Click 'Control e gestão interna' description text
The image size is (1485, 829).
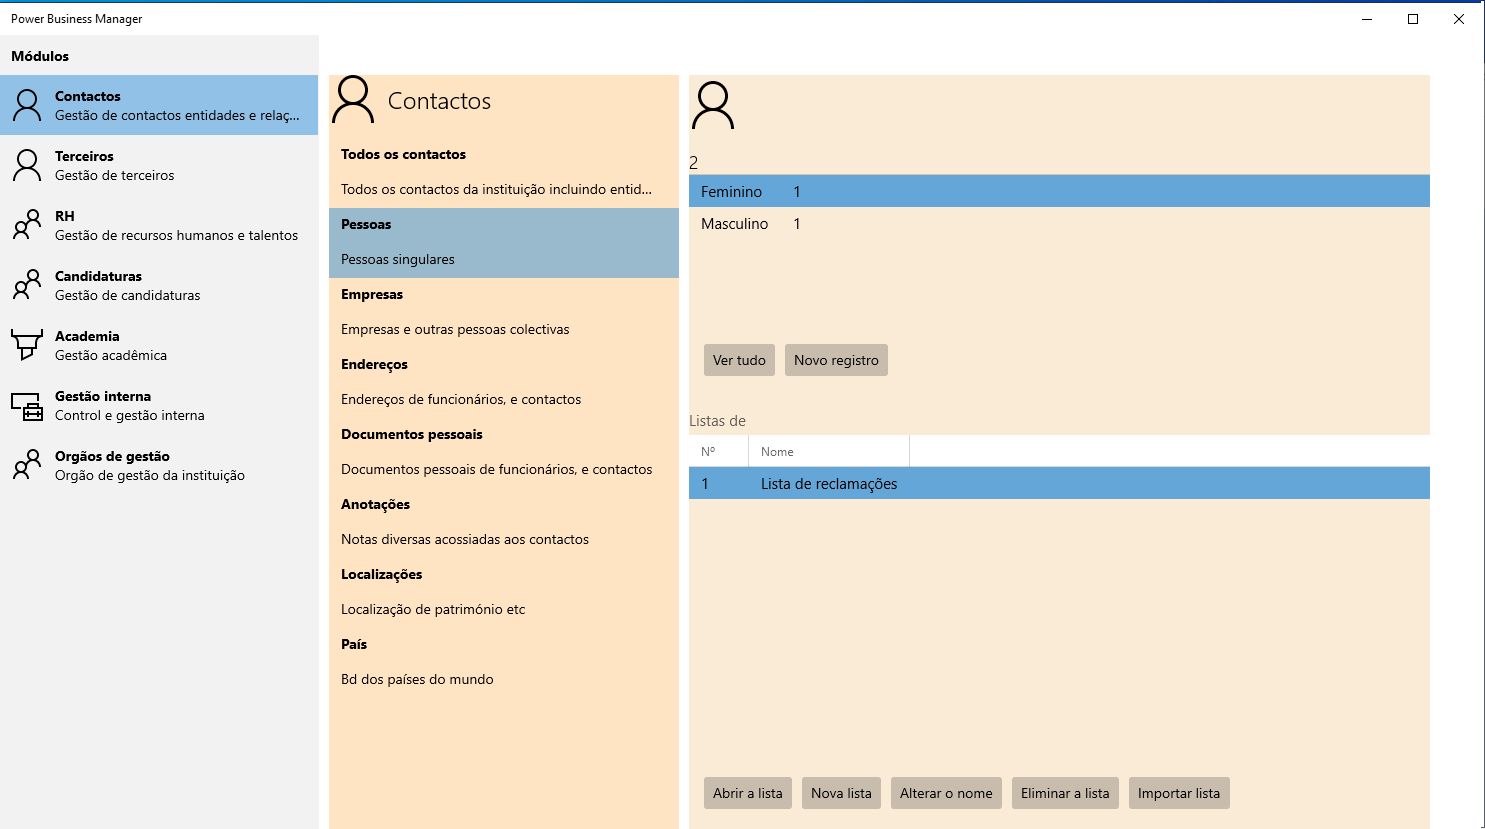click(x=130, y=415)
